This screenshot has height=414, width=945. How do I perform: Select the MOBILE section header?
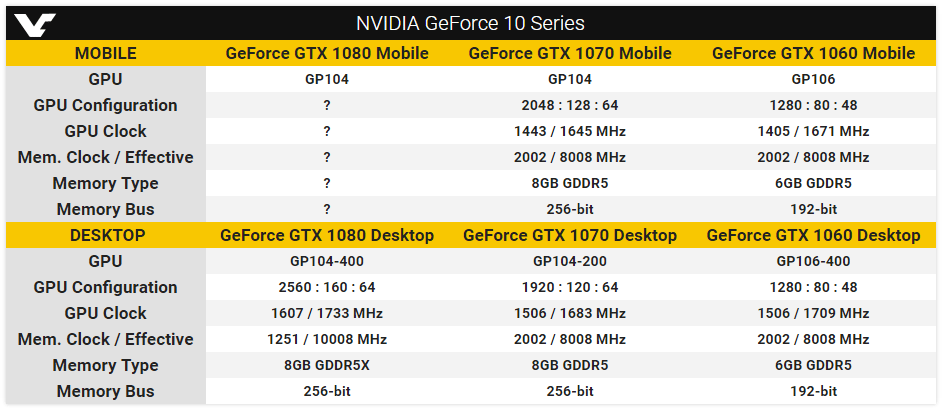105,53
